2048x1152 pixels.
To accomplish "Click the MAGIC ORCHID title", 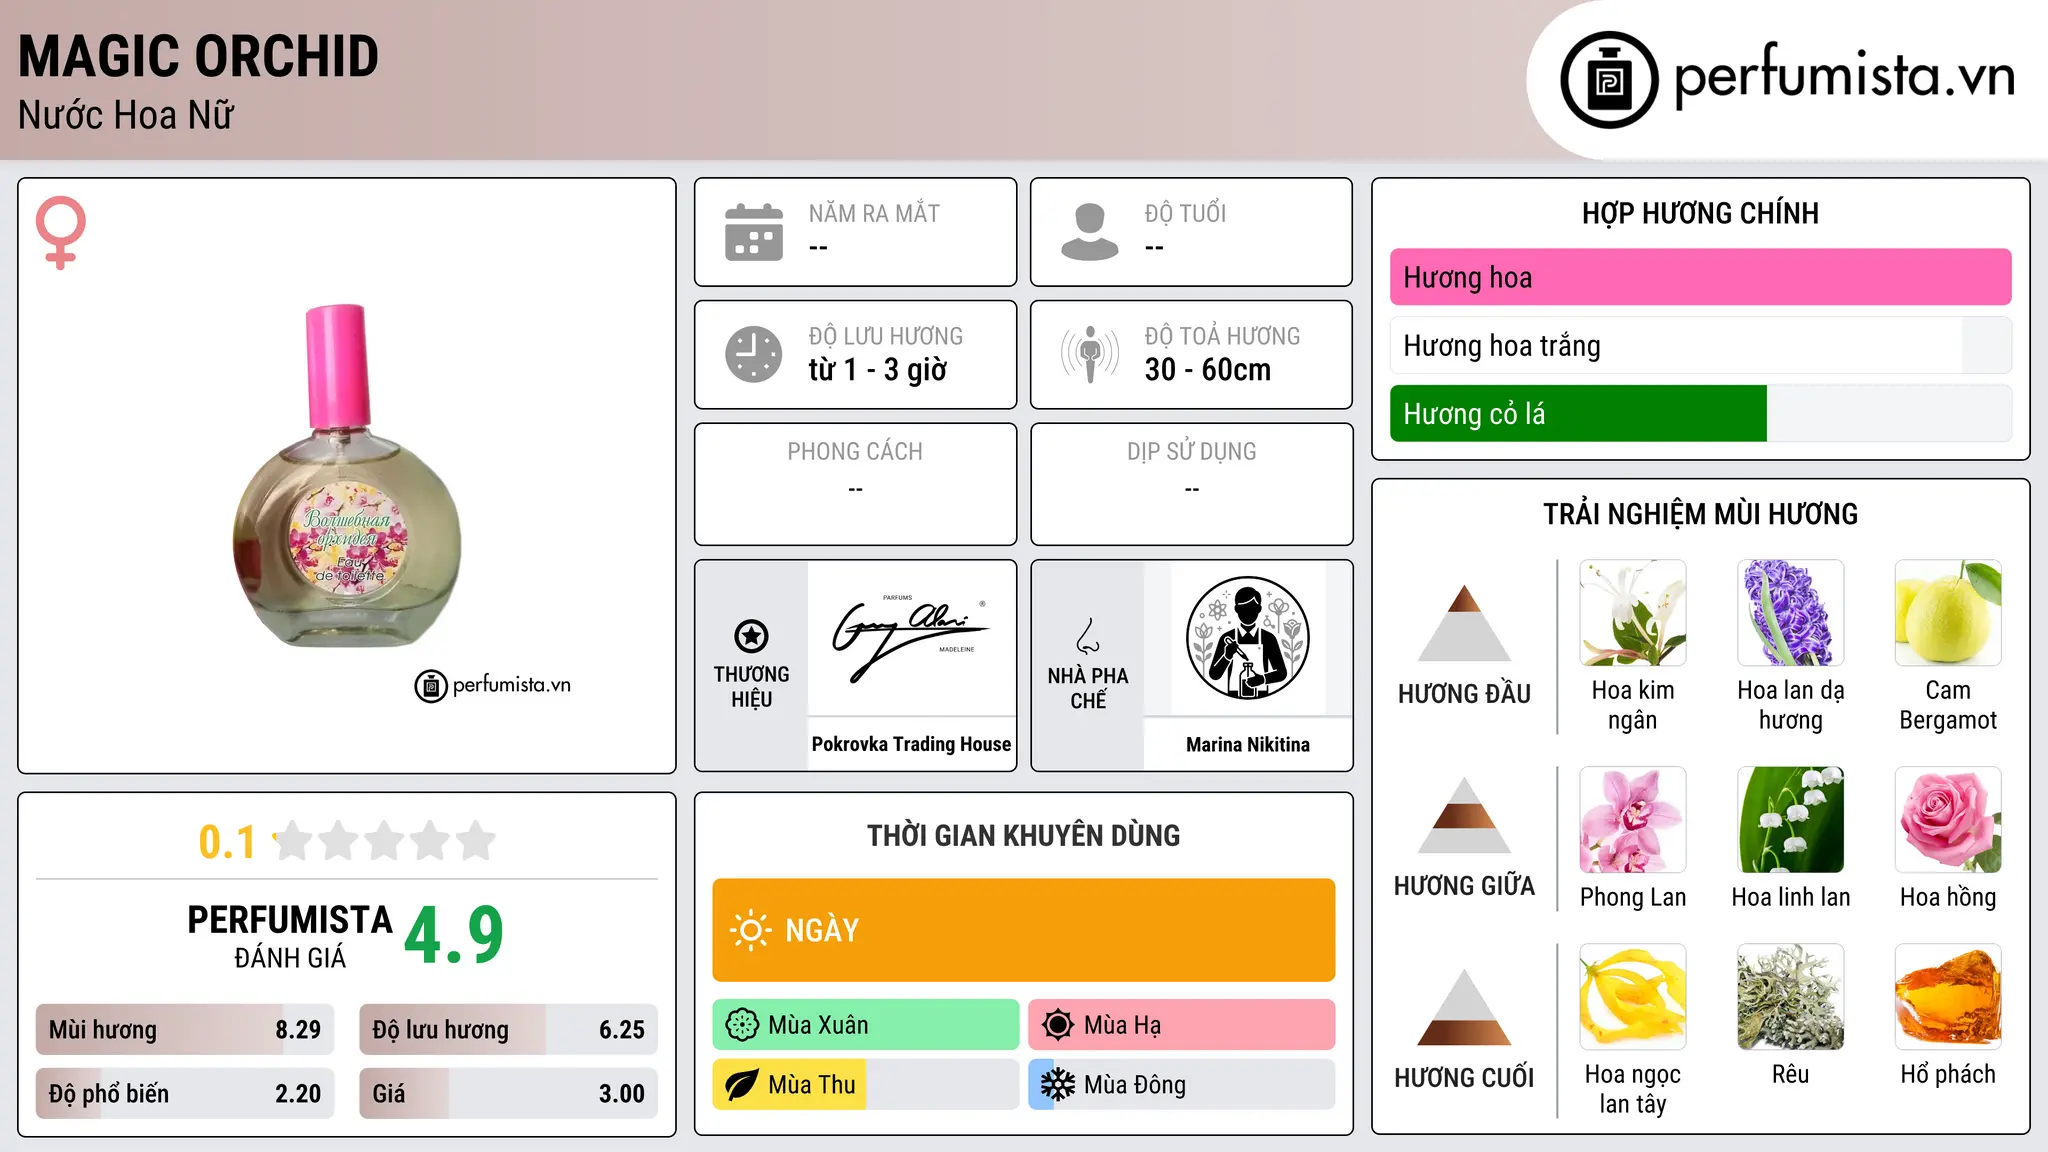I will coord(199,56).
